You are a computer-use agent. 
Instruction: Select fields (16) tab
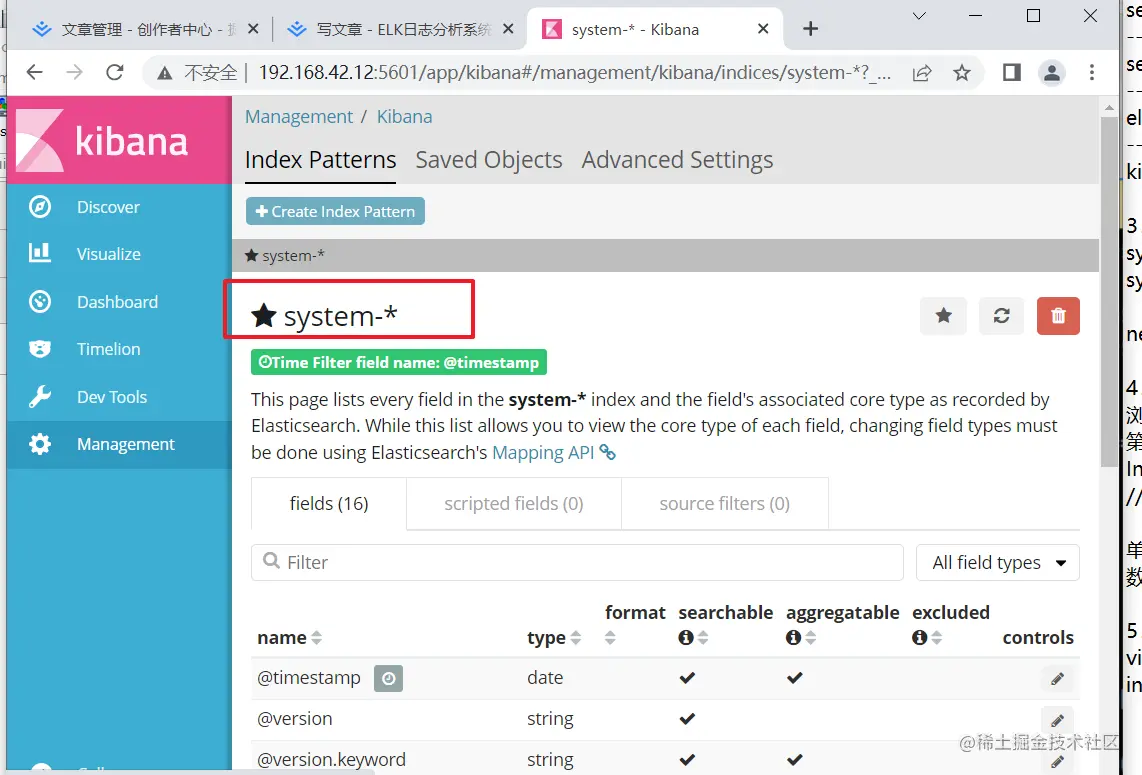point(328,503)
